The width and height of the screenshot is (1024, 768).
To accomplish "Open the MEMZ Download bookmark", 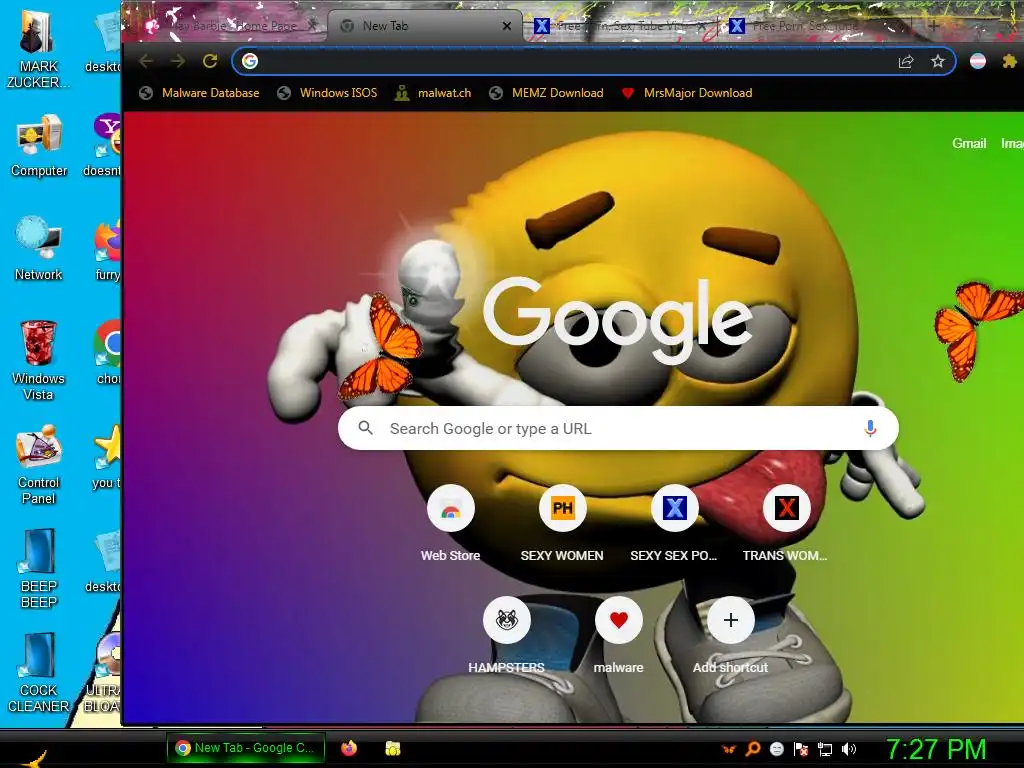I will [547, 93].
